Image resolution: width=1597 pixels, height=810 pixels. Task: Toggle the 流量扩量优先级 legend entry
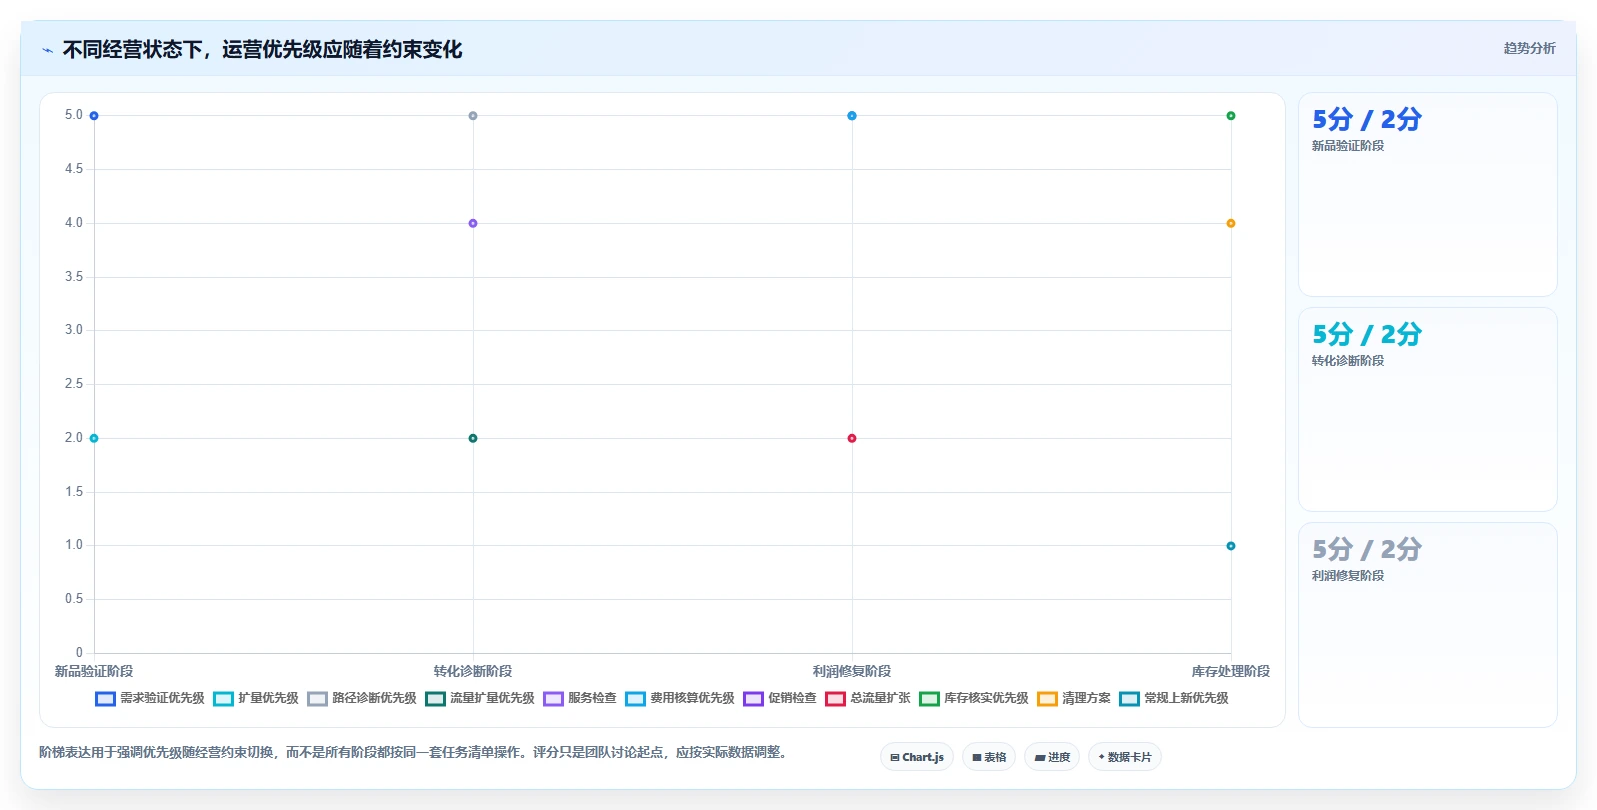pyautogui.click(x=480, y=698)
